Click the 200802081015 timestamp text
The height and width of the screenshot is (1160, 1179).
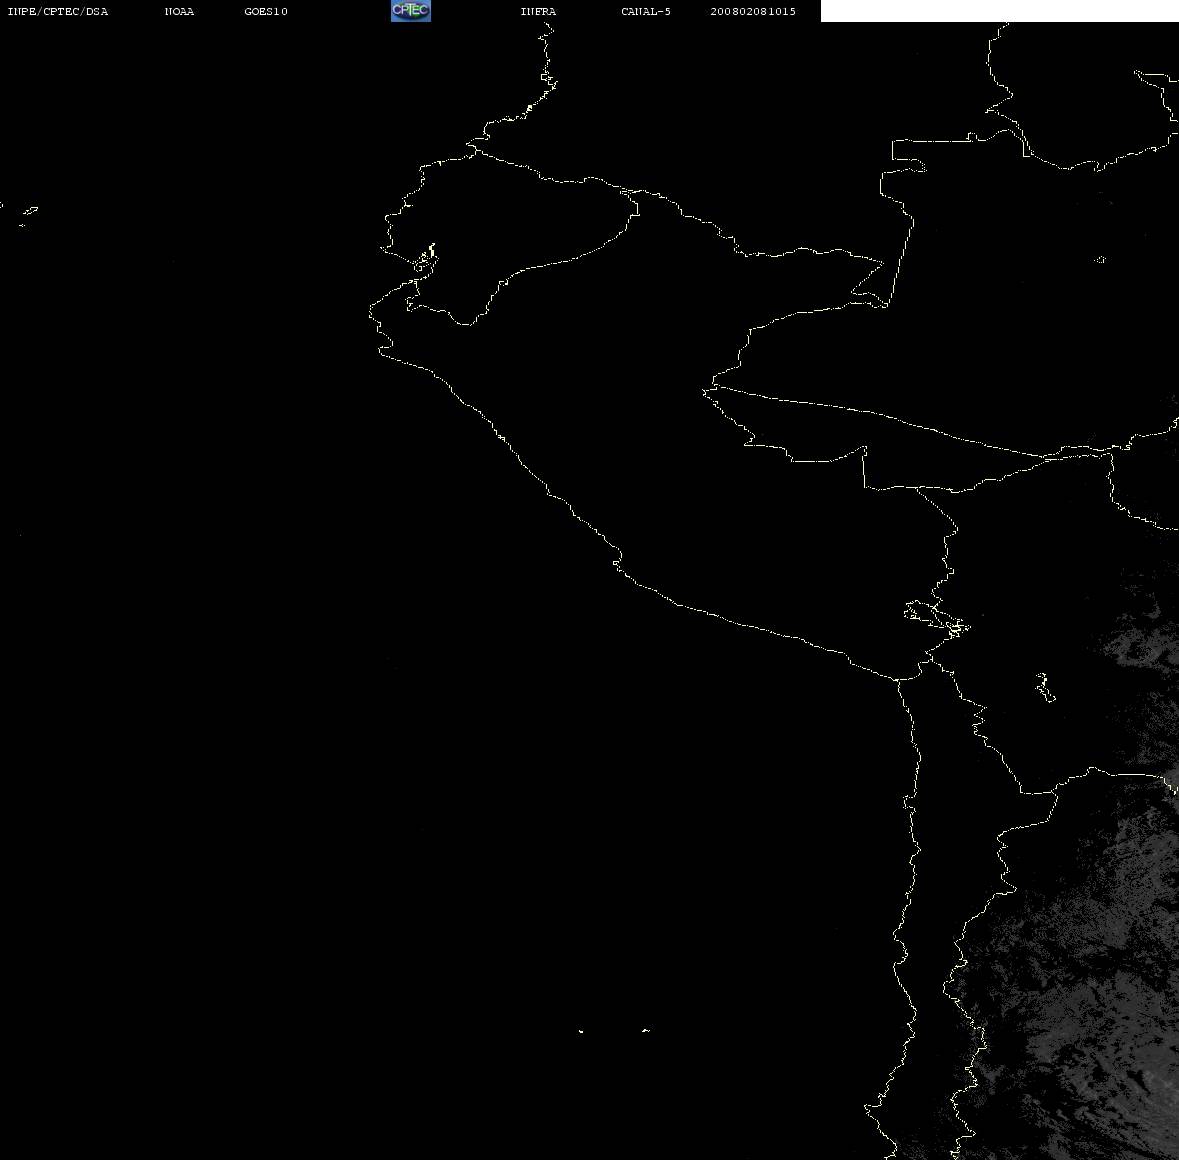pyautogui.click(x=753, y=11)
